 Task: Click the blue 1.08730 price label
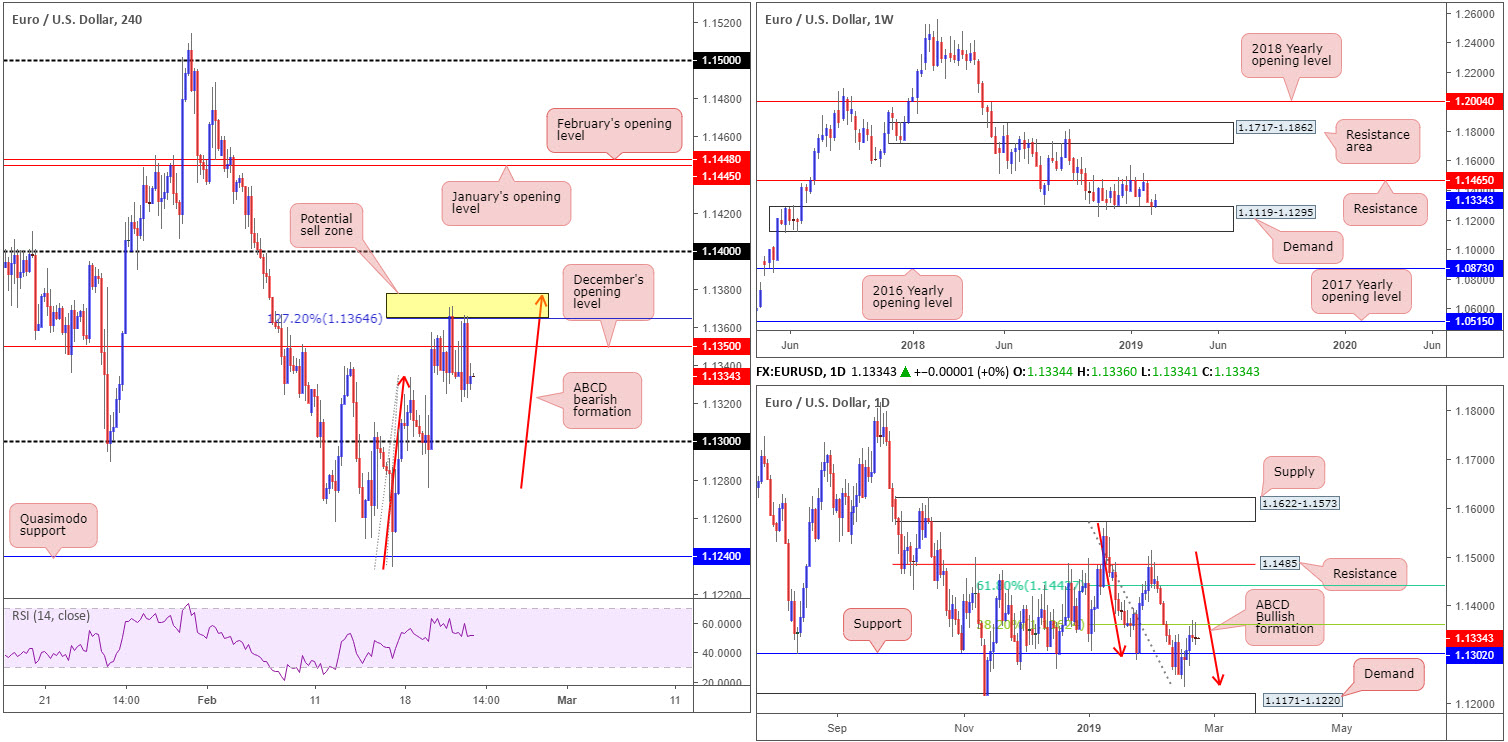(x=1477, y=269)
